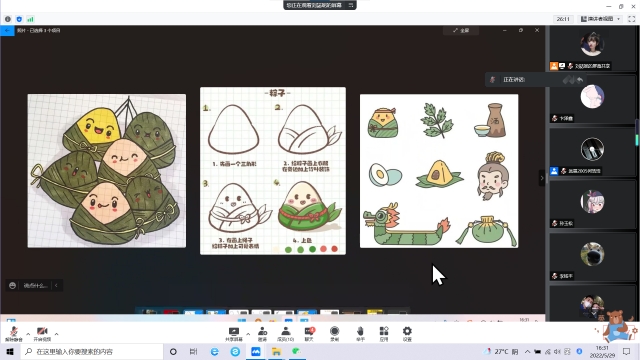Click the screen-sharing banner options icon
This screenshot has width=640, height=360.
click(x=351, y=5)
